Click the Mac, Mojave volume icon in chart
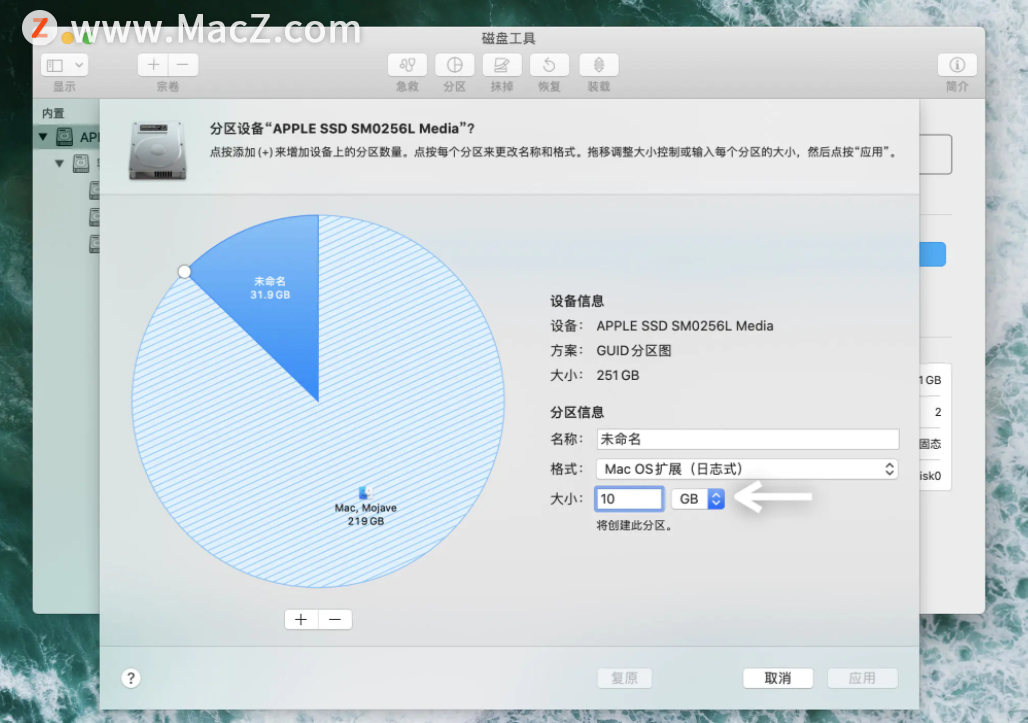Viewport: 1028px width, 723px height. click(x=366, y=493)
